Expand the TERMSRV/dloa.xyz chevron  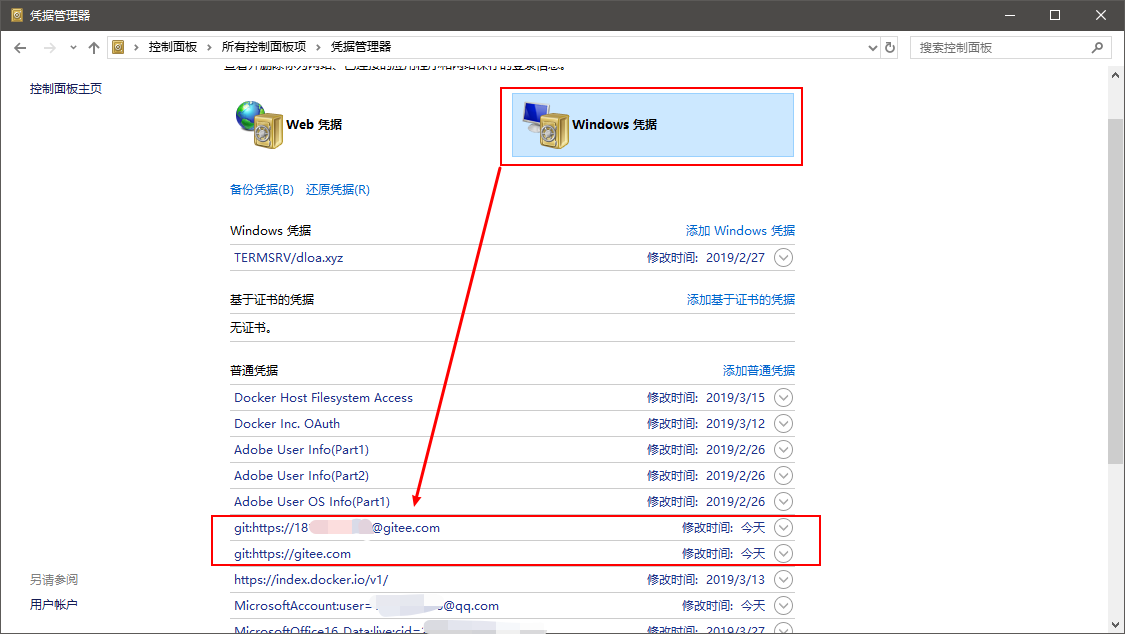[x=783, y=257]
